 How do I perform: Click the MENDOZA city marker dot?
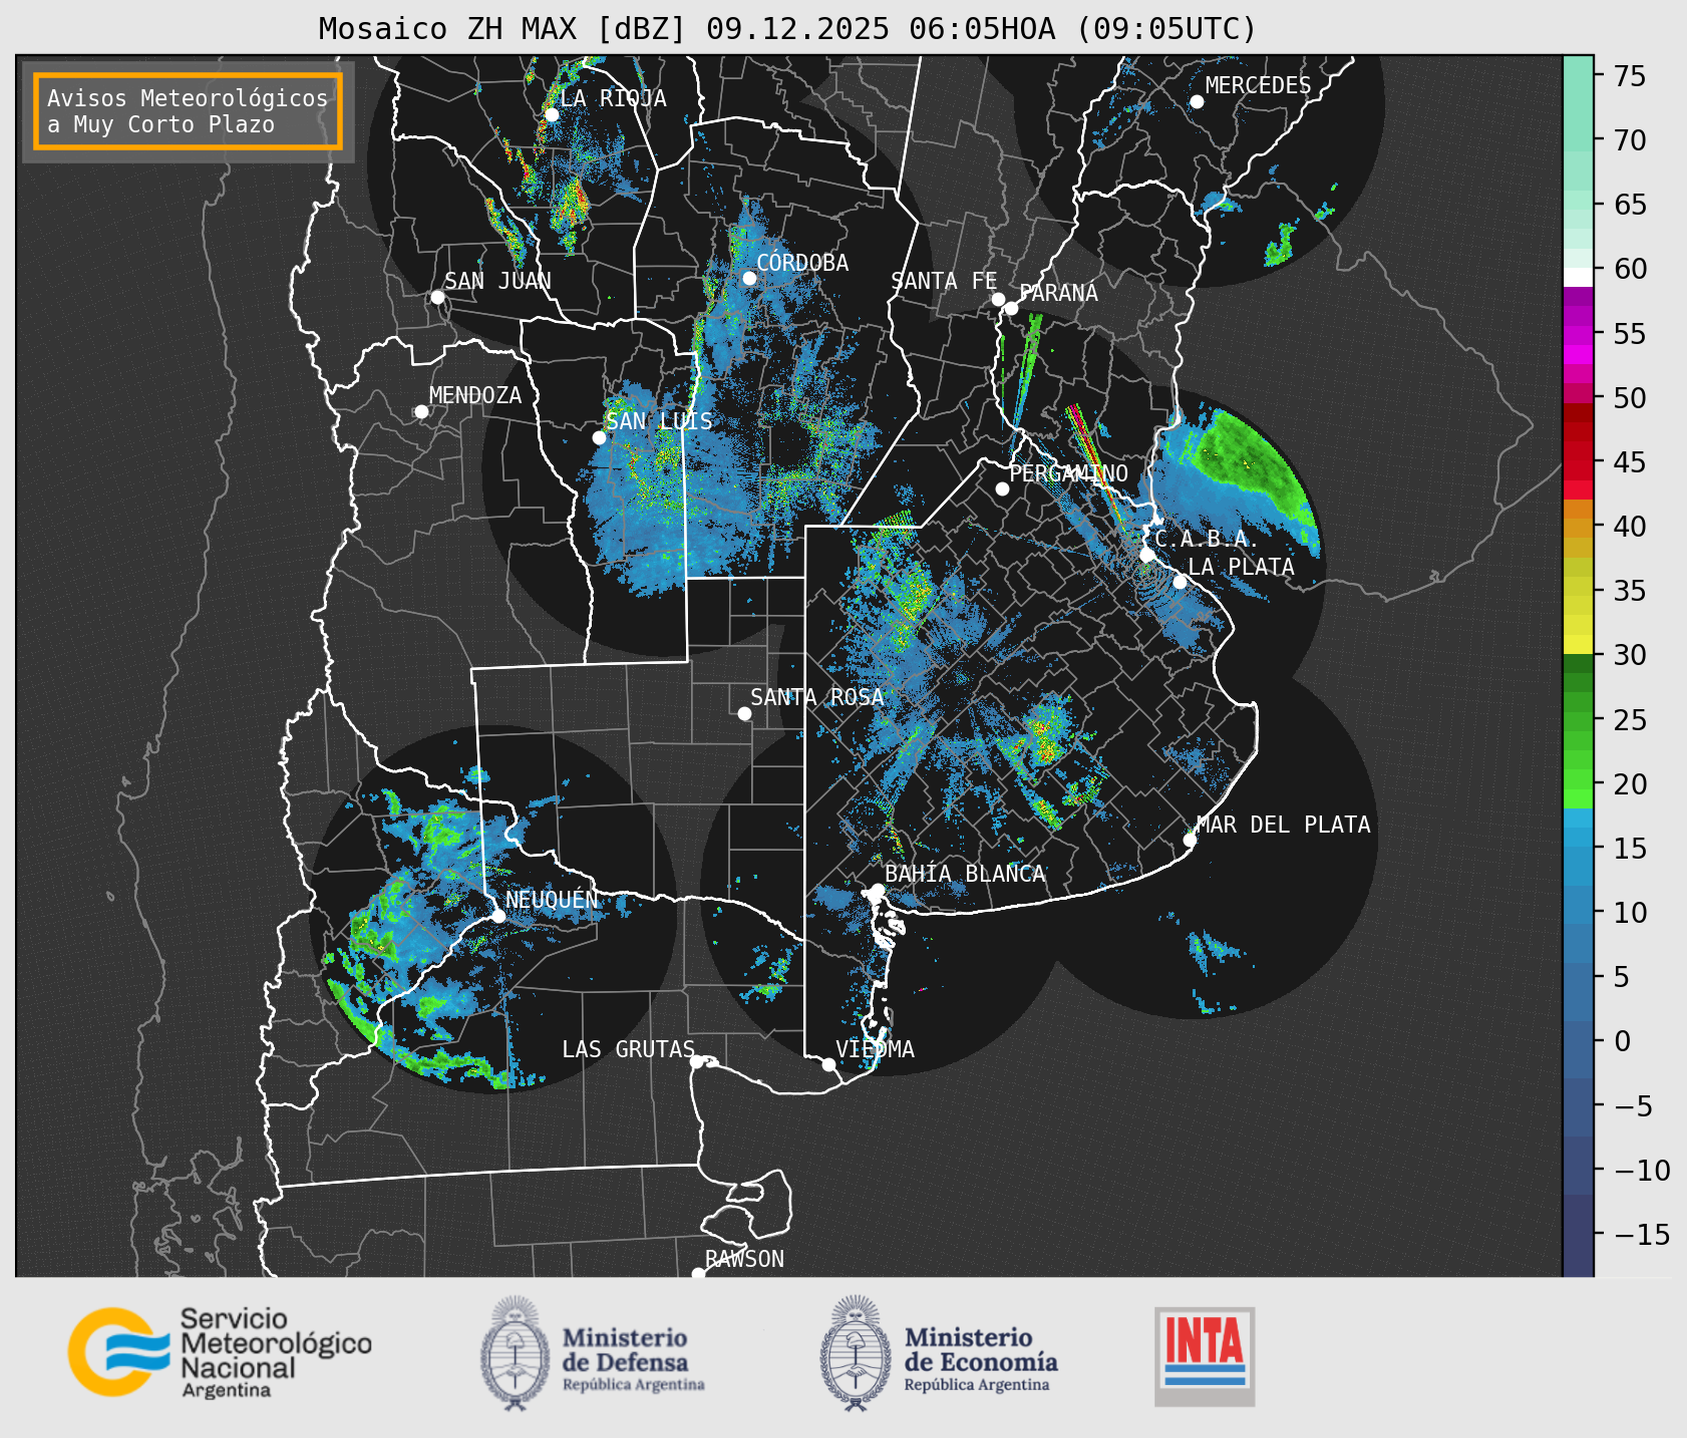[422, 412]
